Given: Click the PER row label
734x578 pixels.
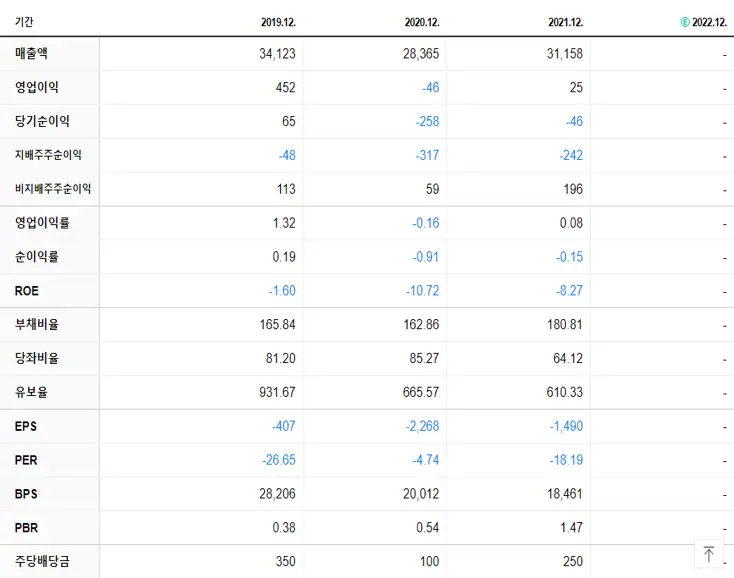Looking at the screenshot, I should coord(26,460).
